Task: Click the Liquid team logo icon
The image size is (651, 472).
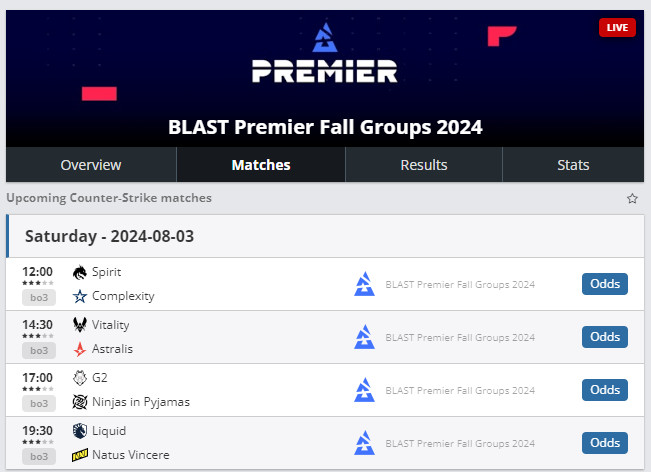Action: [x=80, y=431]
